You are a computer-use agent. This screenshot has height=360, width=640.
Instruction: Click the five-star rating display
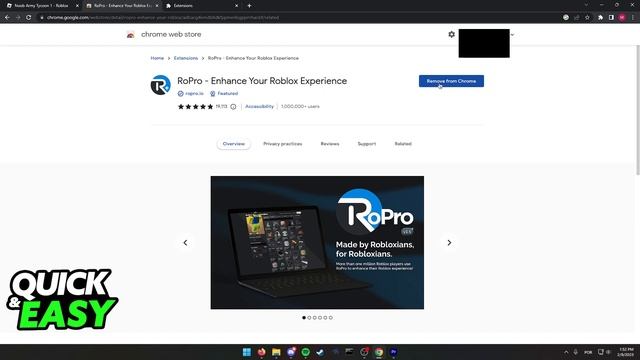tap(196, 107)
